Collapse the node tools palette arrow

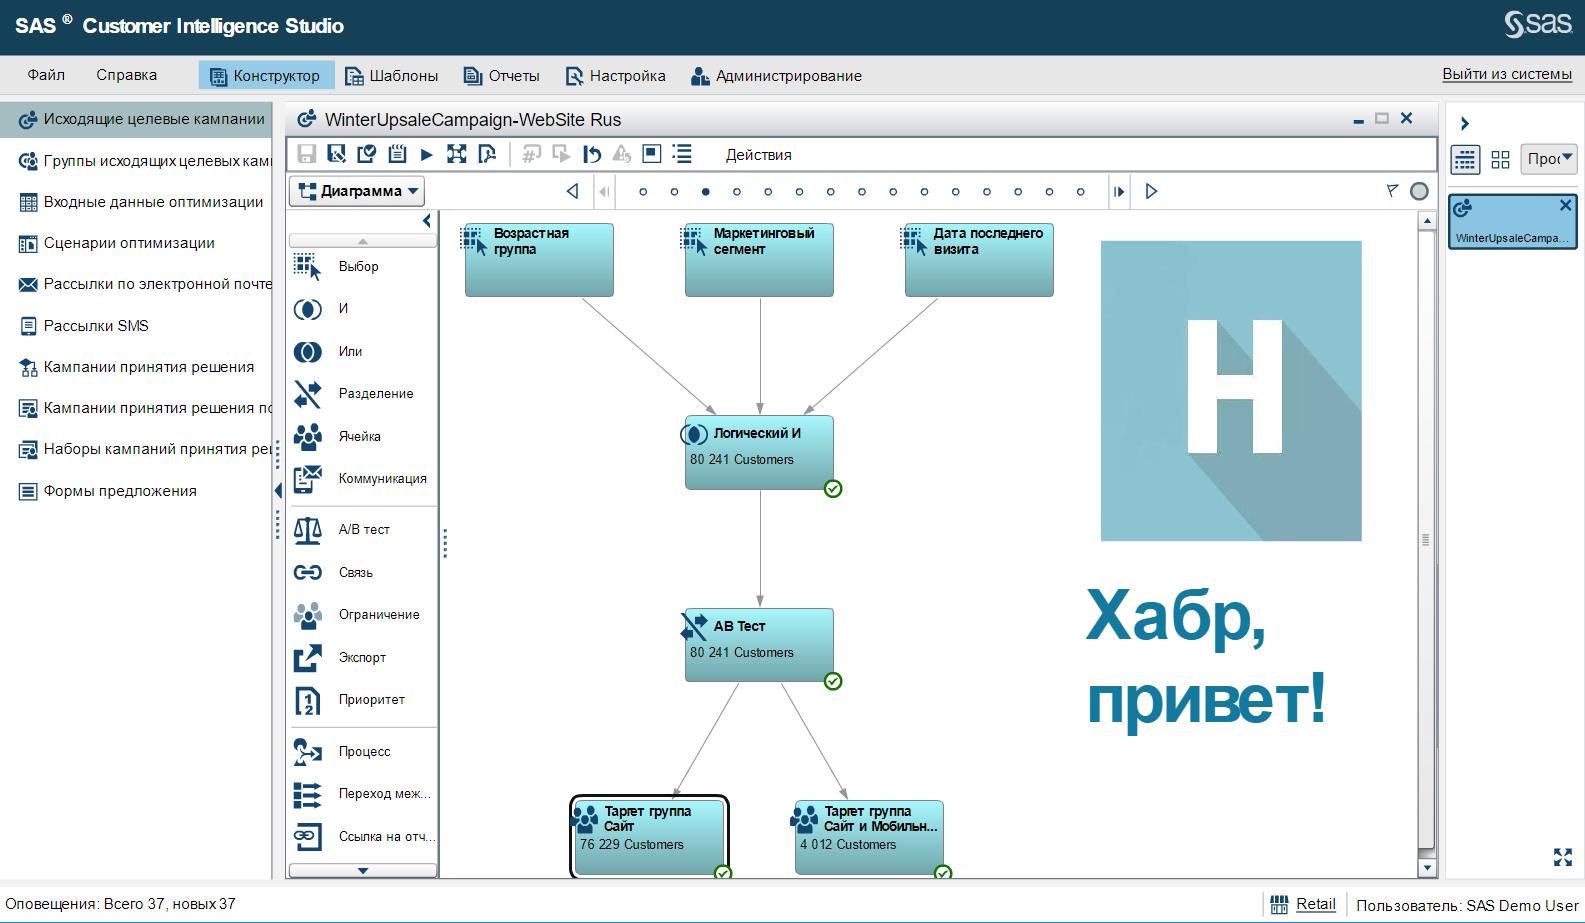pos(427,221)
